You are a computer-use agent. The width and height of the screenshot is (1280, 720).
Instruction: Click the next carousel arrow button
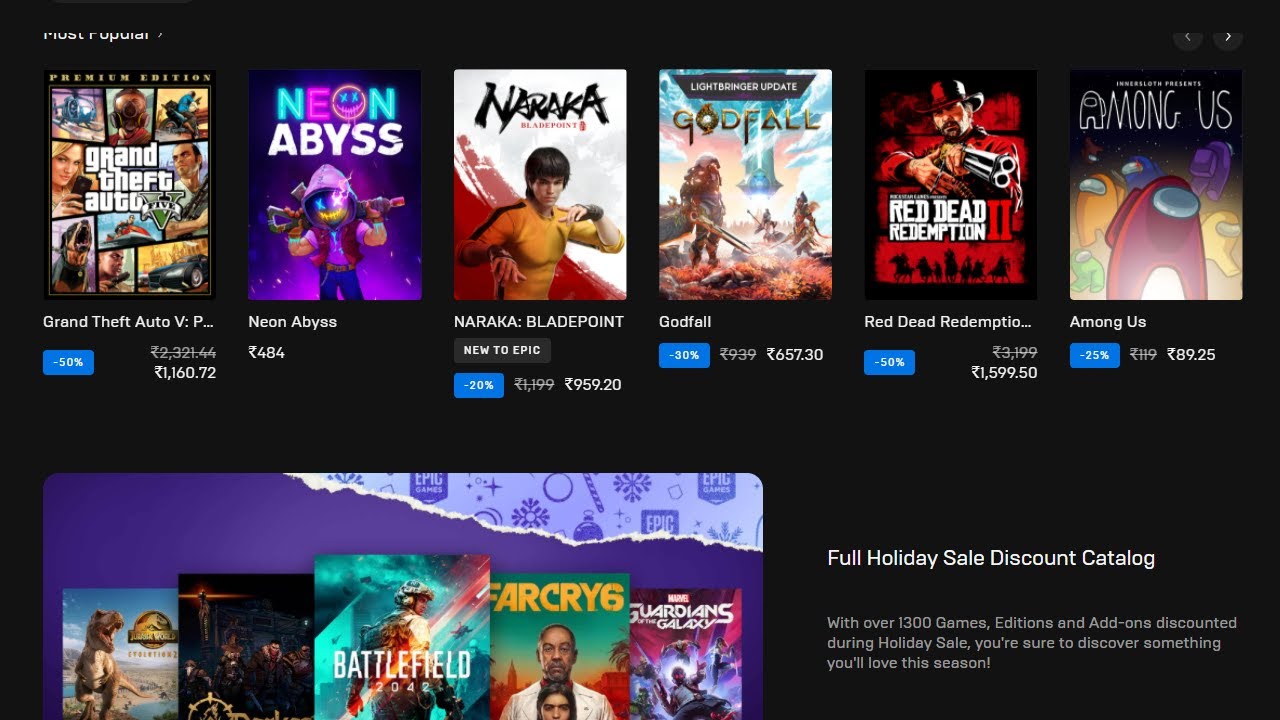pos(1228,37)
